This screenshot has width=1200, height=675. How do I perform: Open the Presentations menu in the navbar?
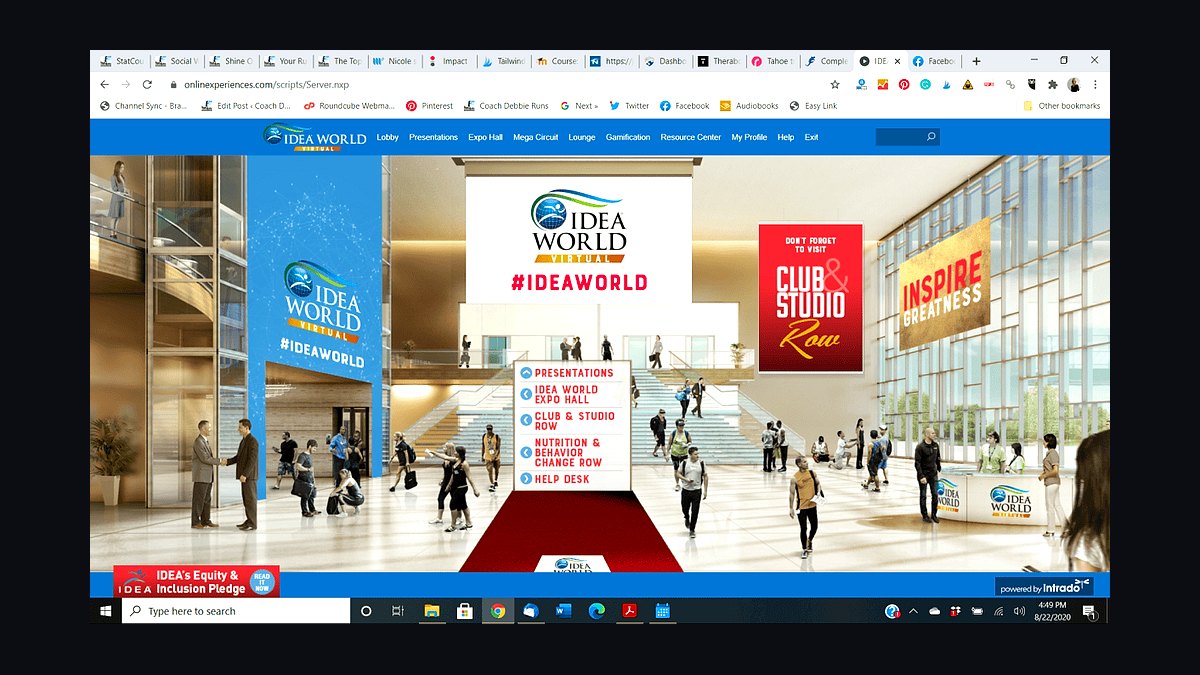tap(433, 137)
